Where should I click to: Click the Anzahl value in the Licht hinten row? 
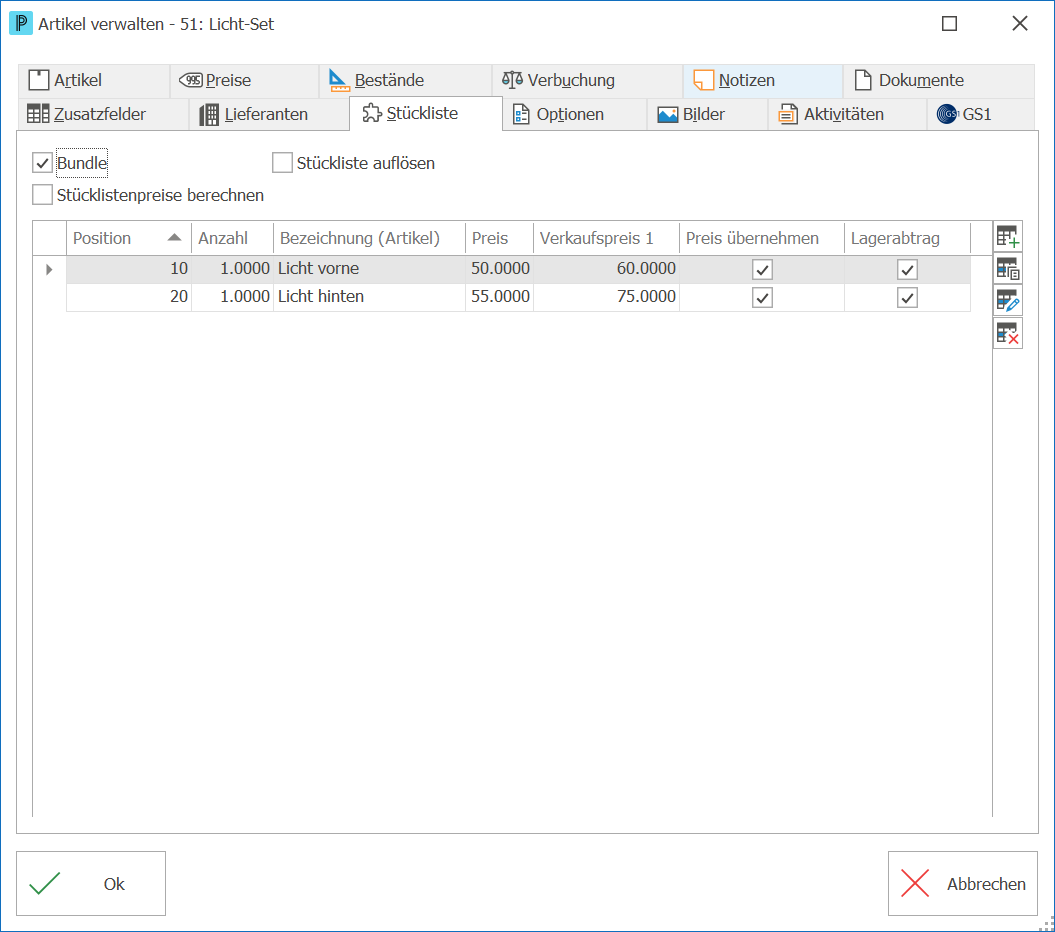tap(232, 297)
